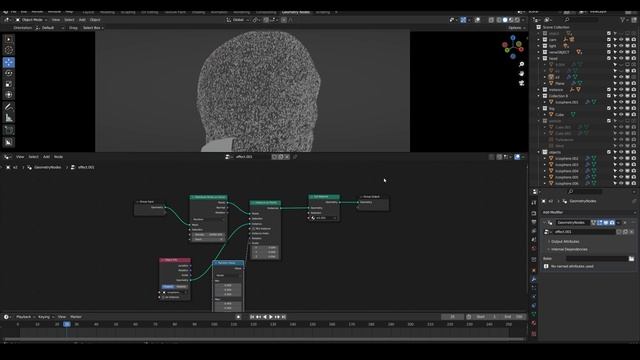The width and height of the screenshot is (640, 360).
Task: Click the Distribute Points on Faces node header
Action: tap(208, 197)
